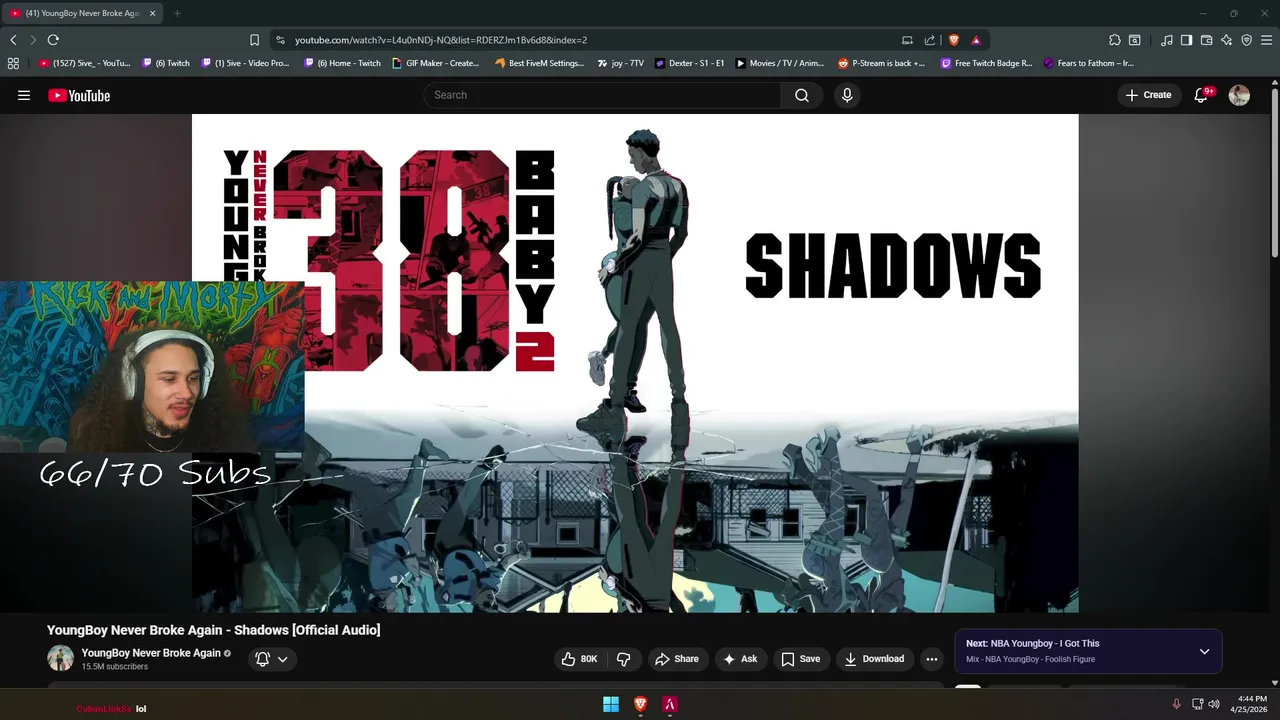The height and width of the screenshot is (720, 1280).
Task: Expand the Next: I Got This queue
Action: (x=1204, y=651)
